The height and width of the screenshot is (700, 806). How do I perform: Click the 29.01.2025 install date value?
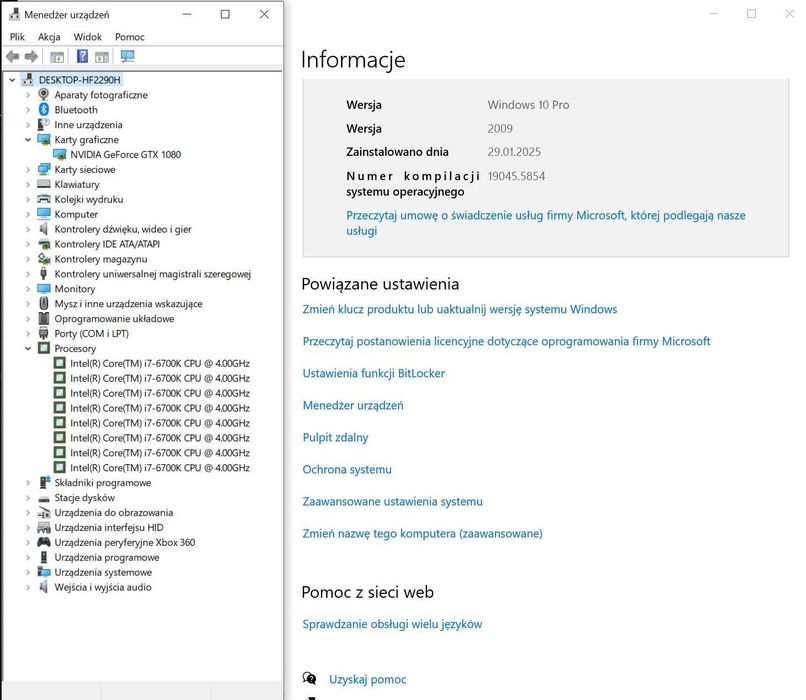pos(514,152)
